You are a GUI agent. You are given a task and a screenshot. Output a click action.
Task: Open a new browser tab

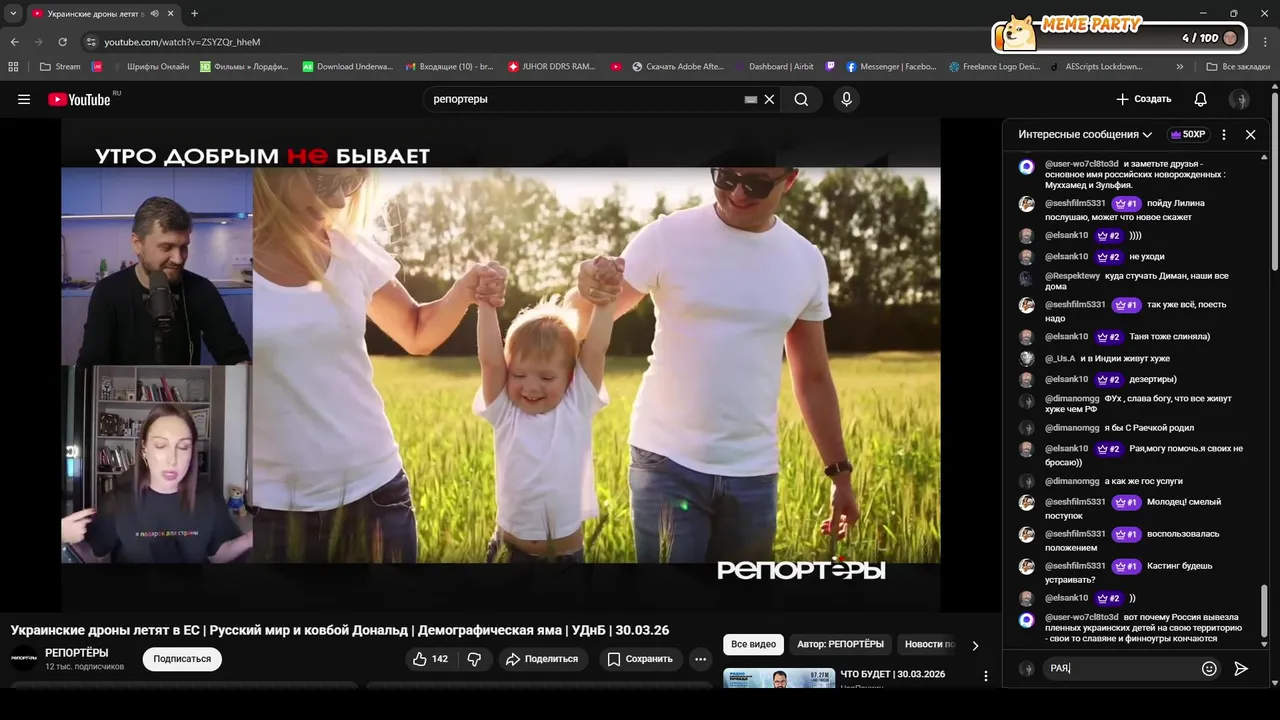coord(194,13)
